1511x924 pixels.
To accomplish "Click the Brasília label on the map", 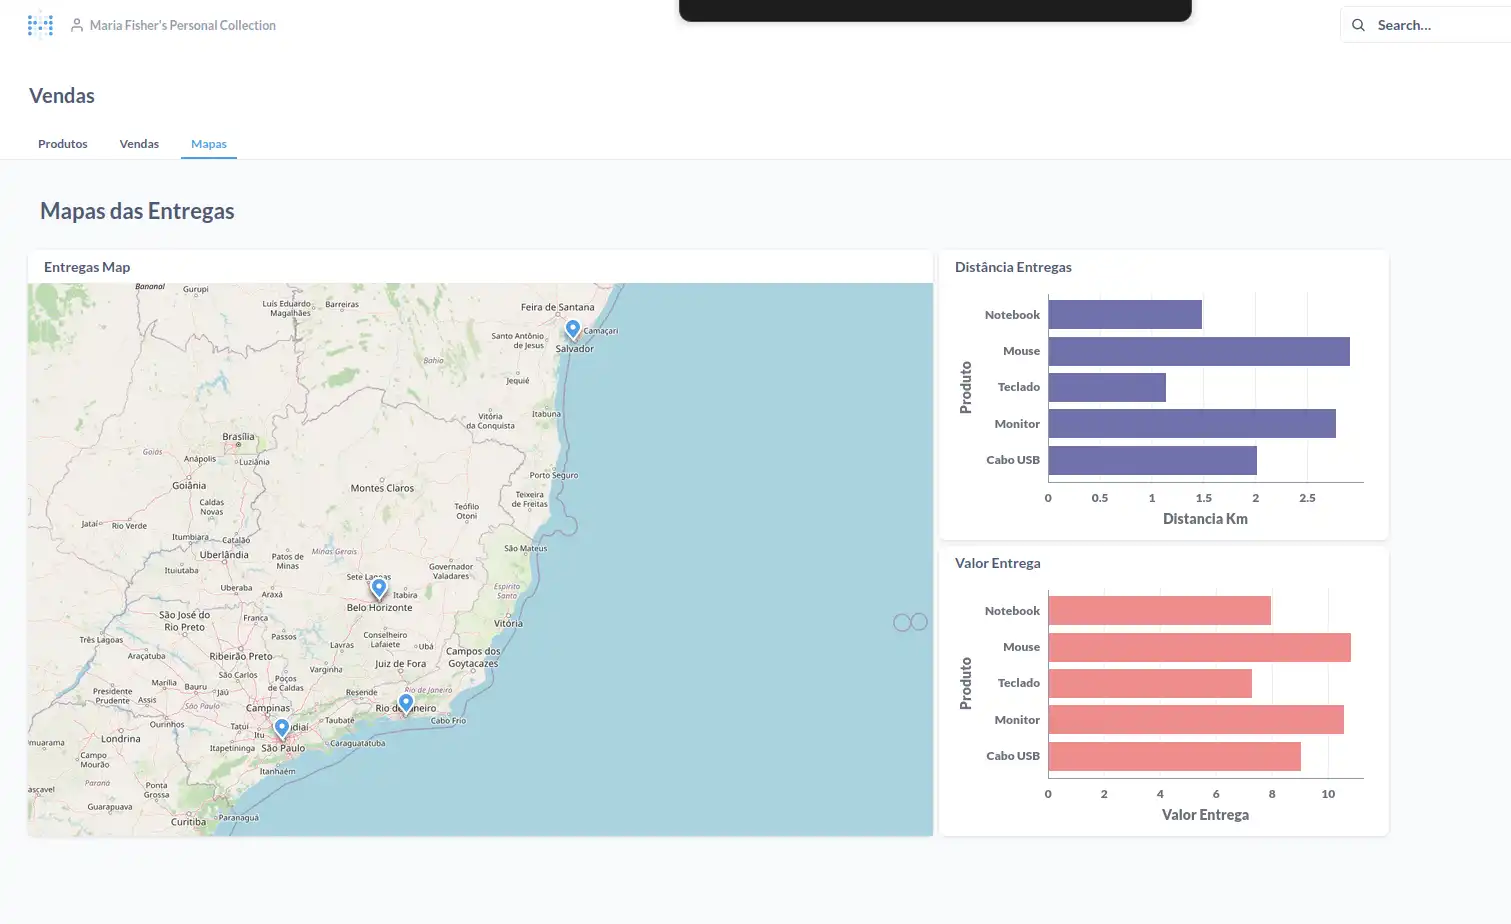I will tap(238, 437).
